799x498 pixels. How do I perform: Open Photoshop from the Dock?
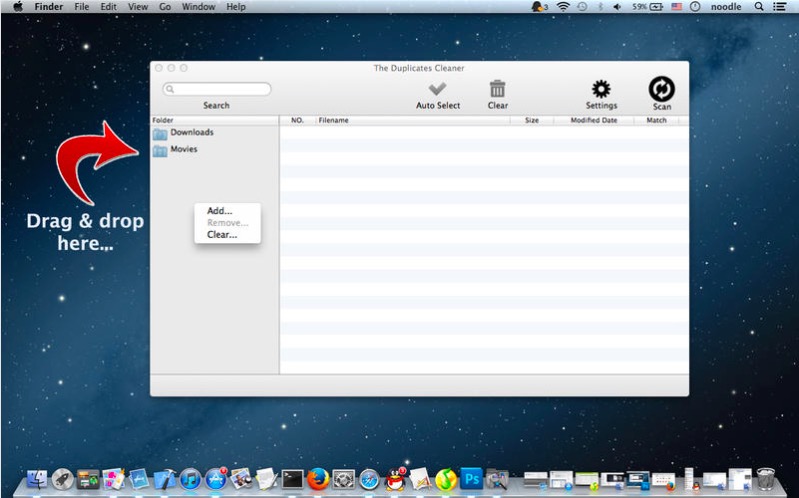pos(471,479)
